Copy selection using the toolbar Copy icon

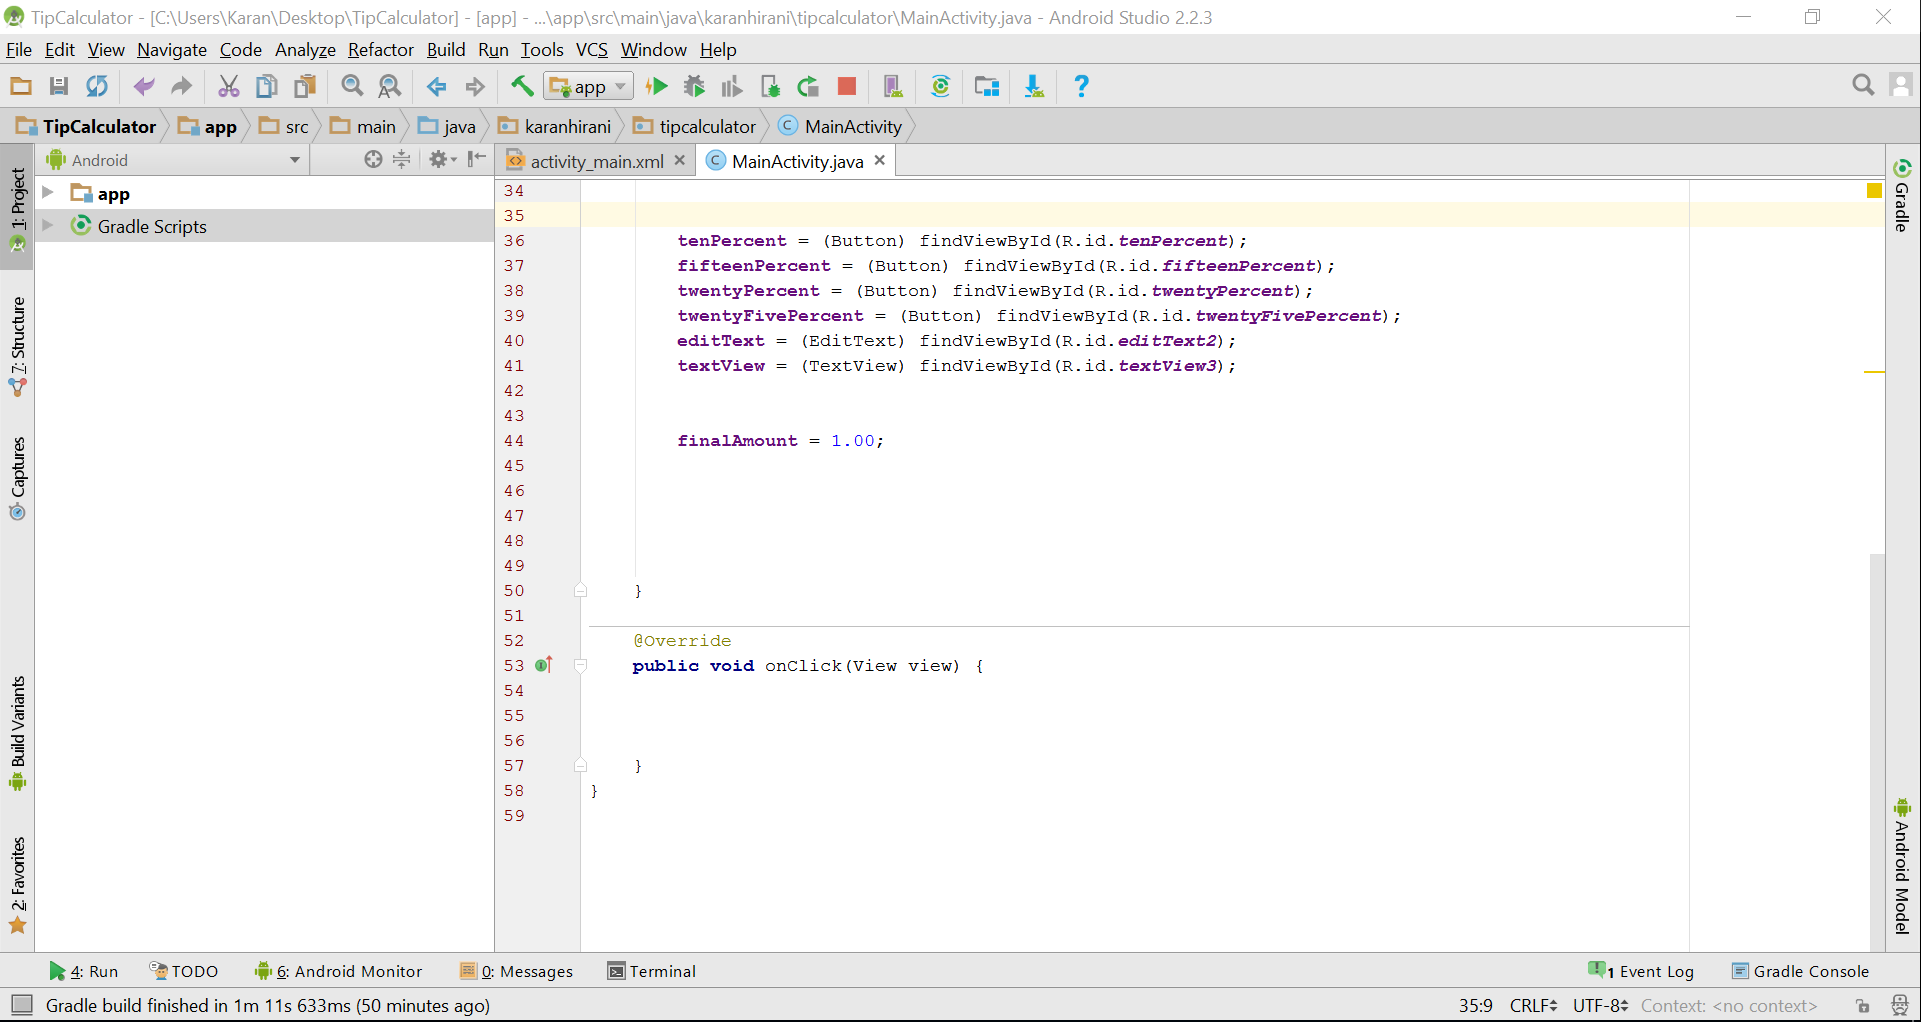267,87
